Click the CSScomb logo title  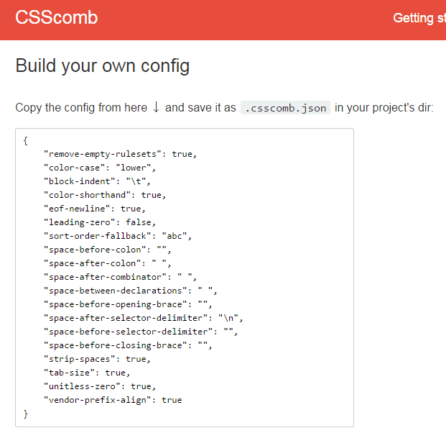pyautogui.click(x=56, y=18)
